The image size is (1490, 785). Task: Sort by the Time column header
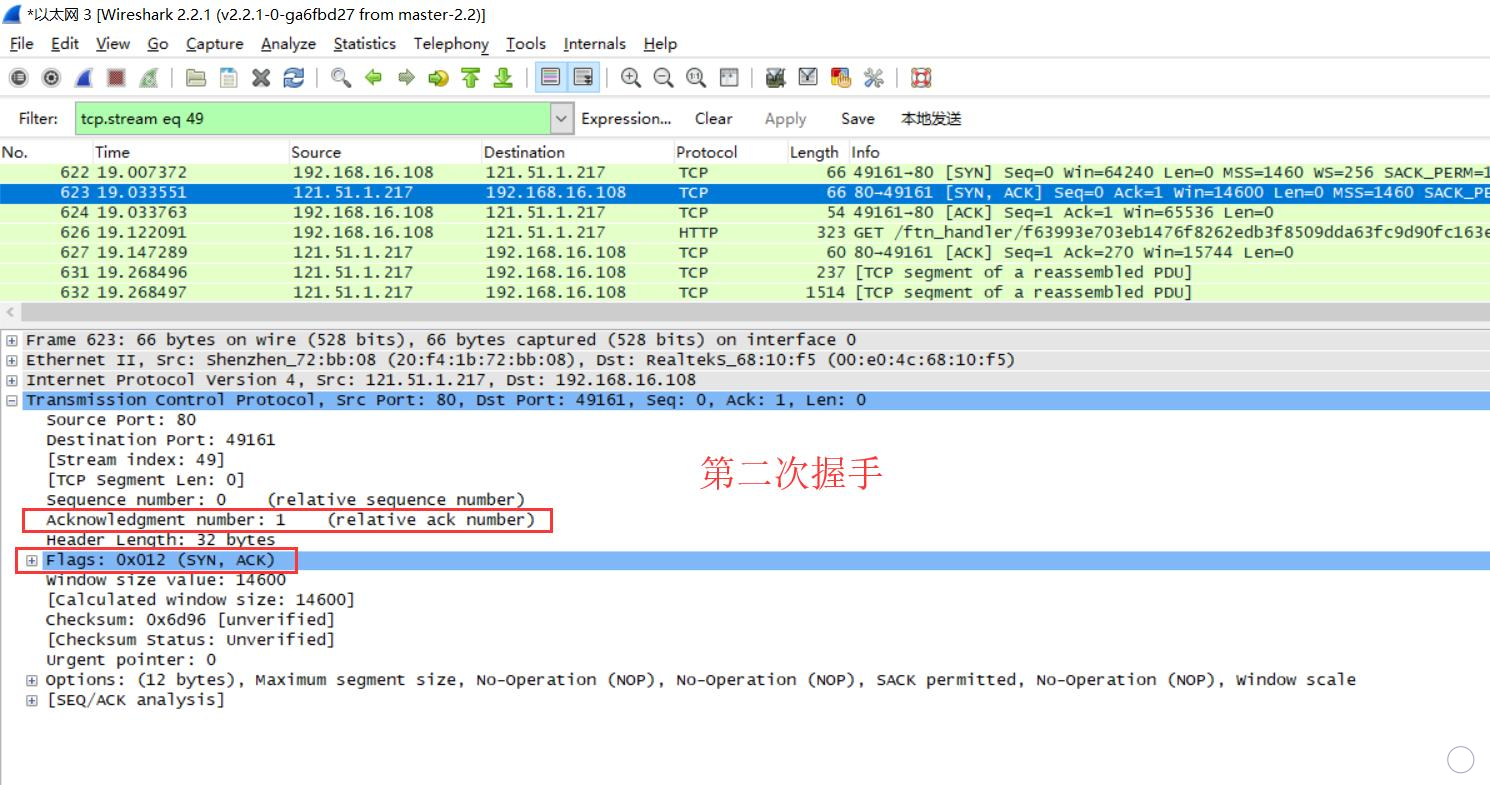coord(190,152)
